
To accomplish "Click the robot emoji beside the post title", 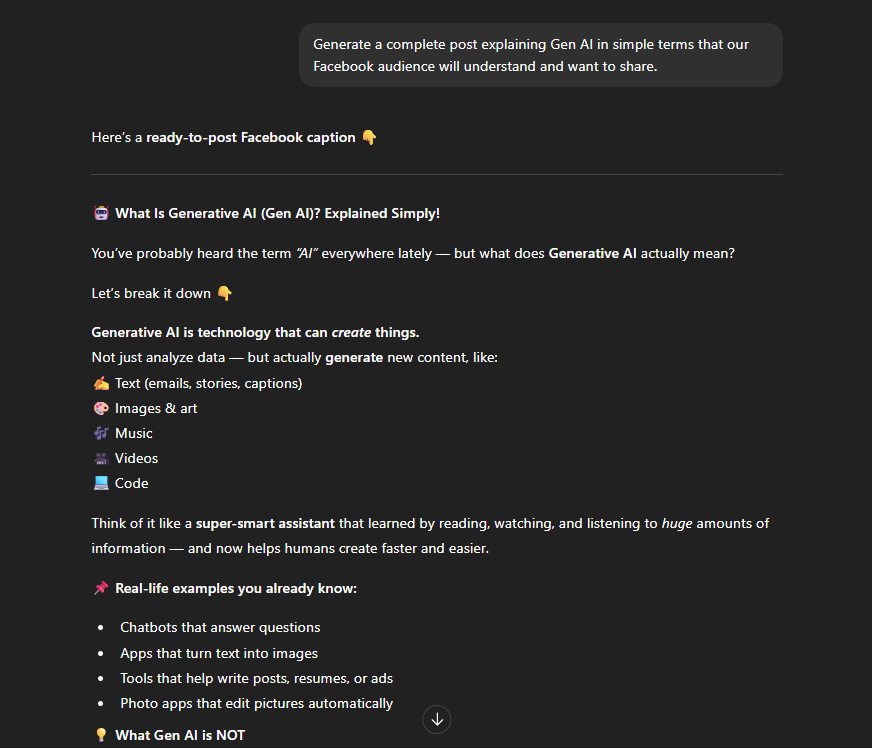I will coord(100,212).
